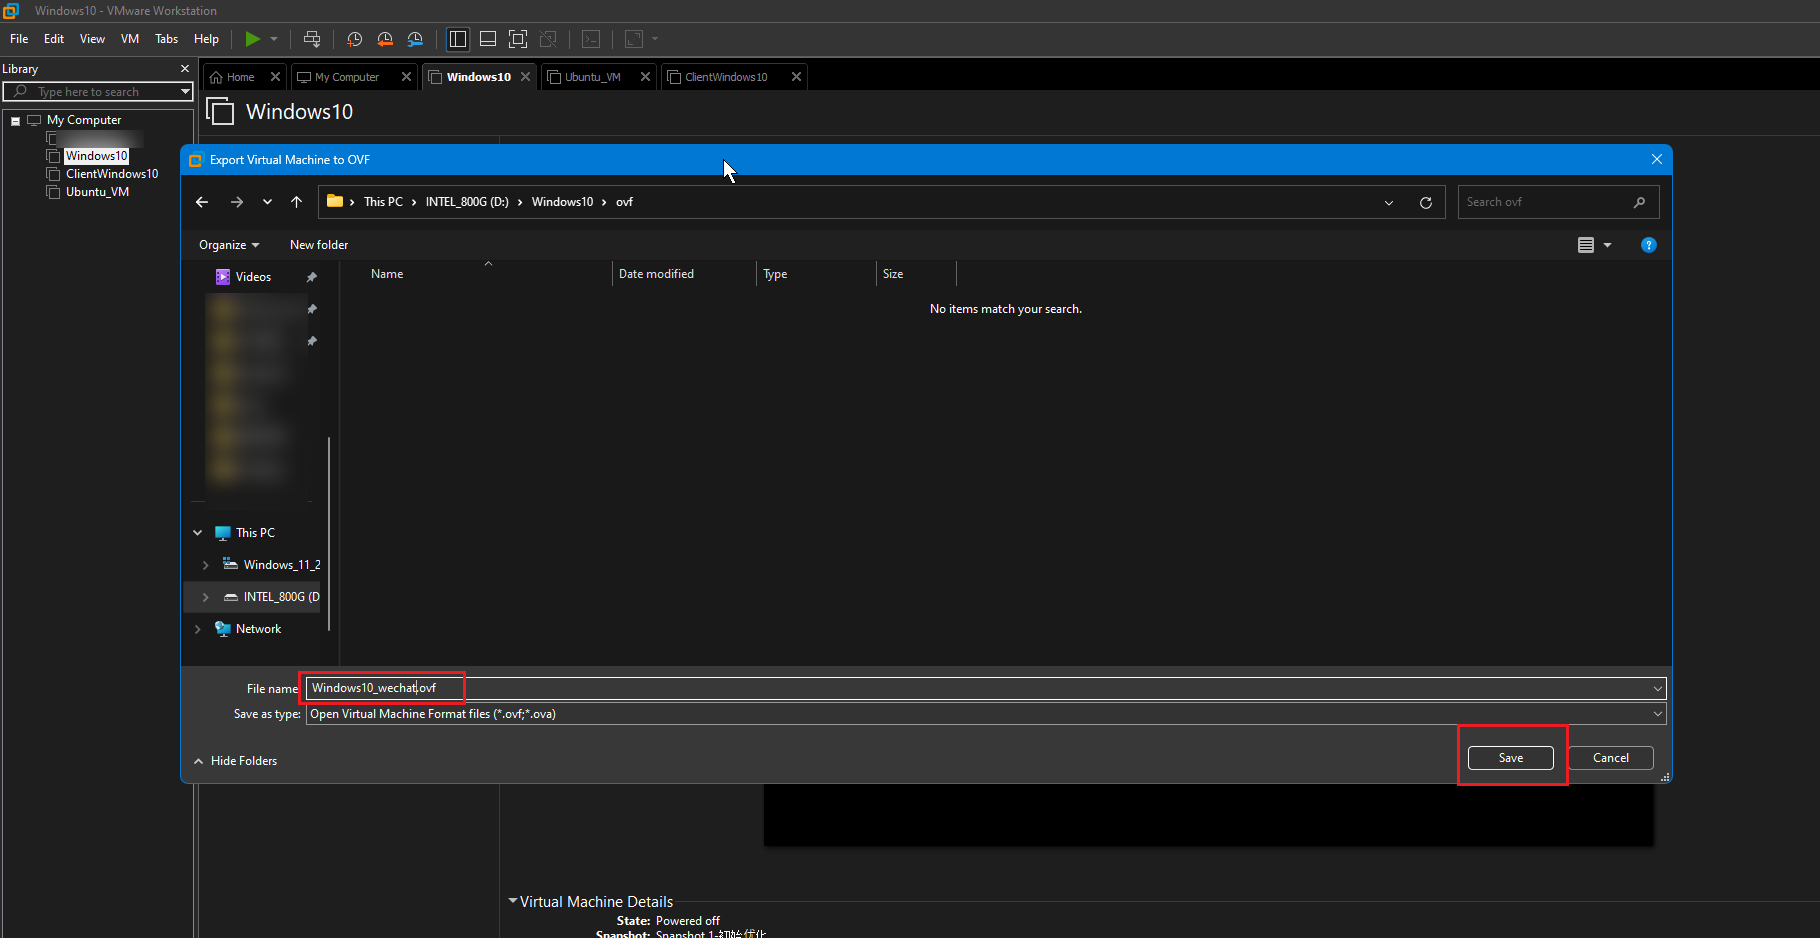Open the File menu

coord(19,39)
